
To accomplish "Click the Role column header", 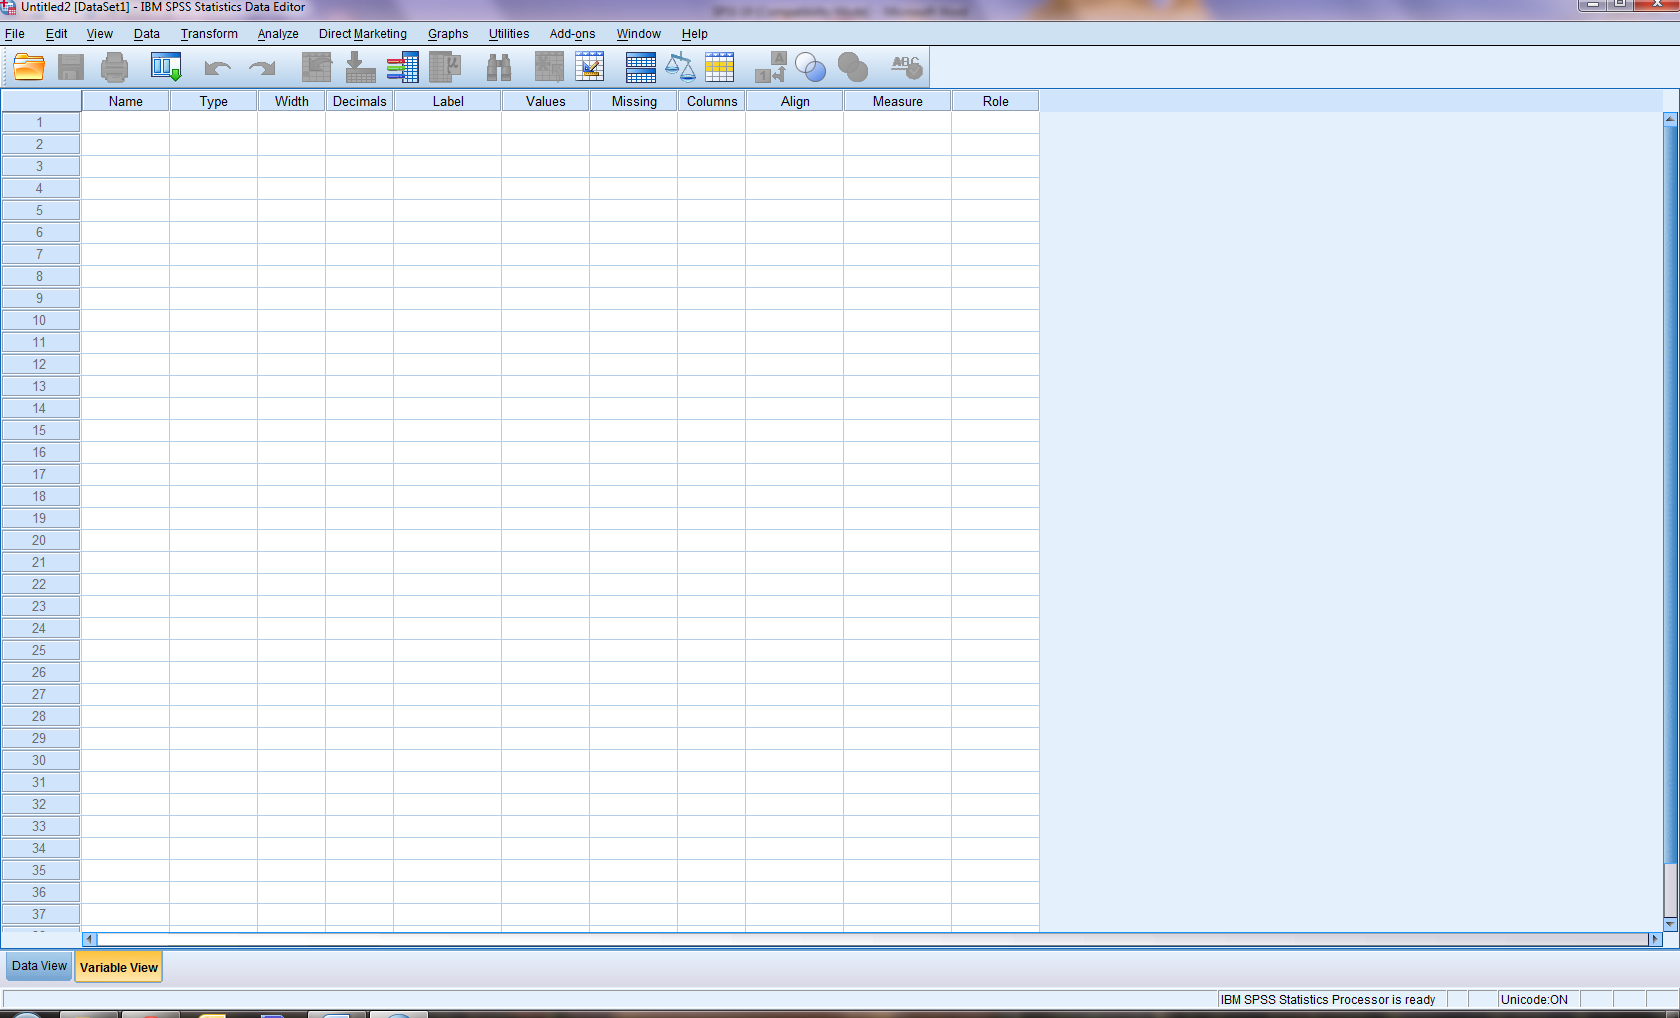I will point(996,101).
